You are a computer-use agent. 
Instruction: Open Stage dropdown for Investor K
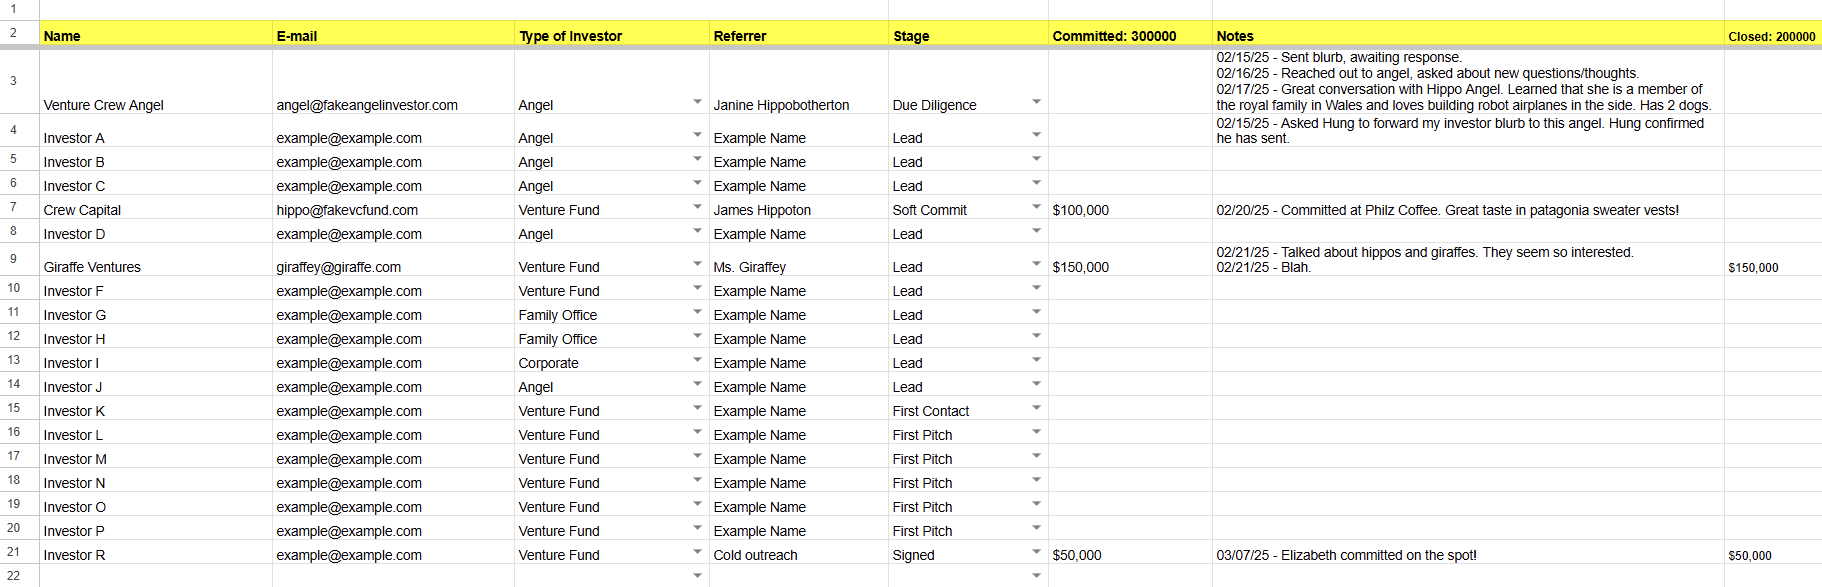(1036, 408)
